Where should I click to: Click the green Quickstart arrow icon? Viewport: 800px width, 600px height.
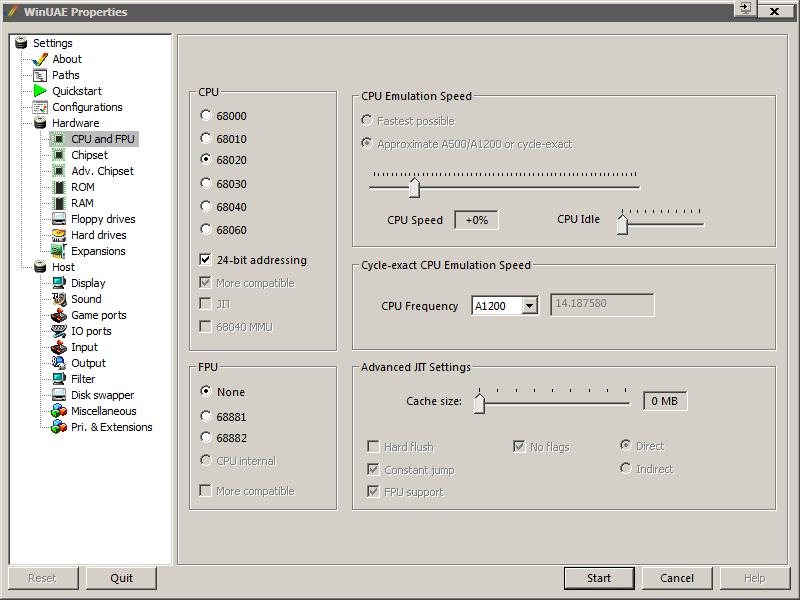[40, 91]
